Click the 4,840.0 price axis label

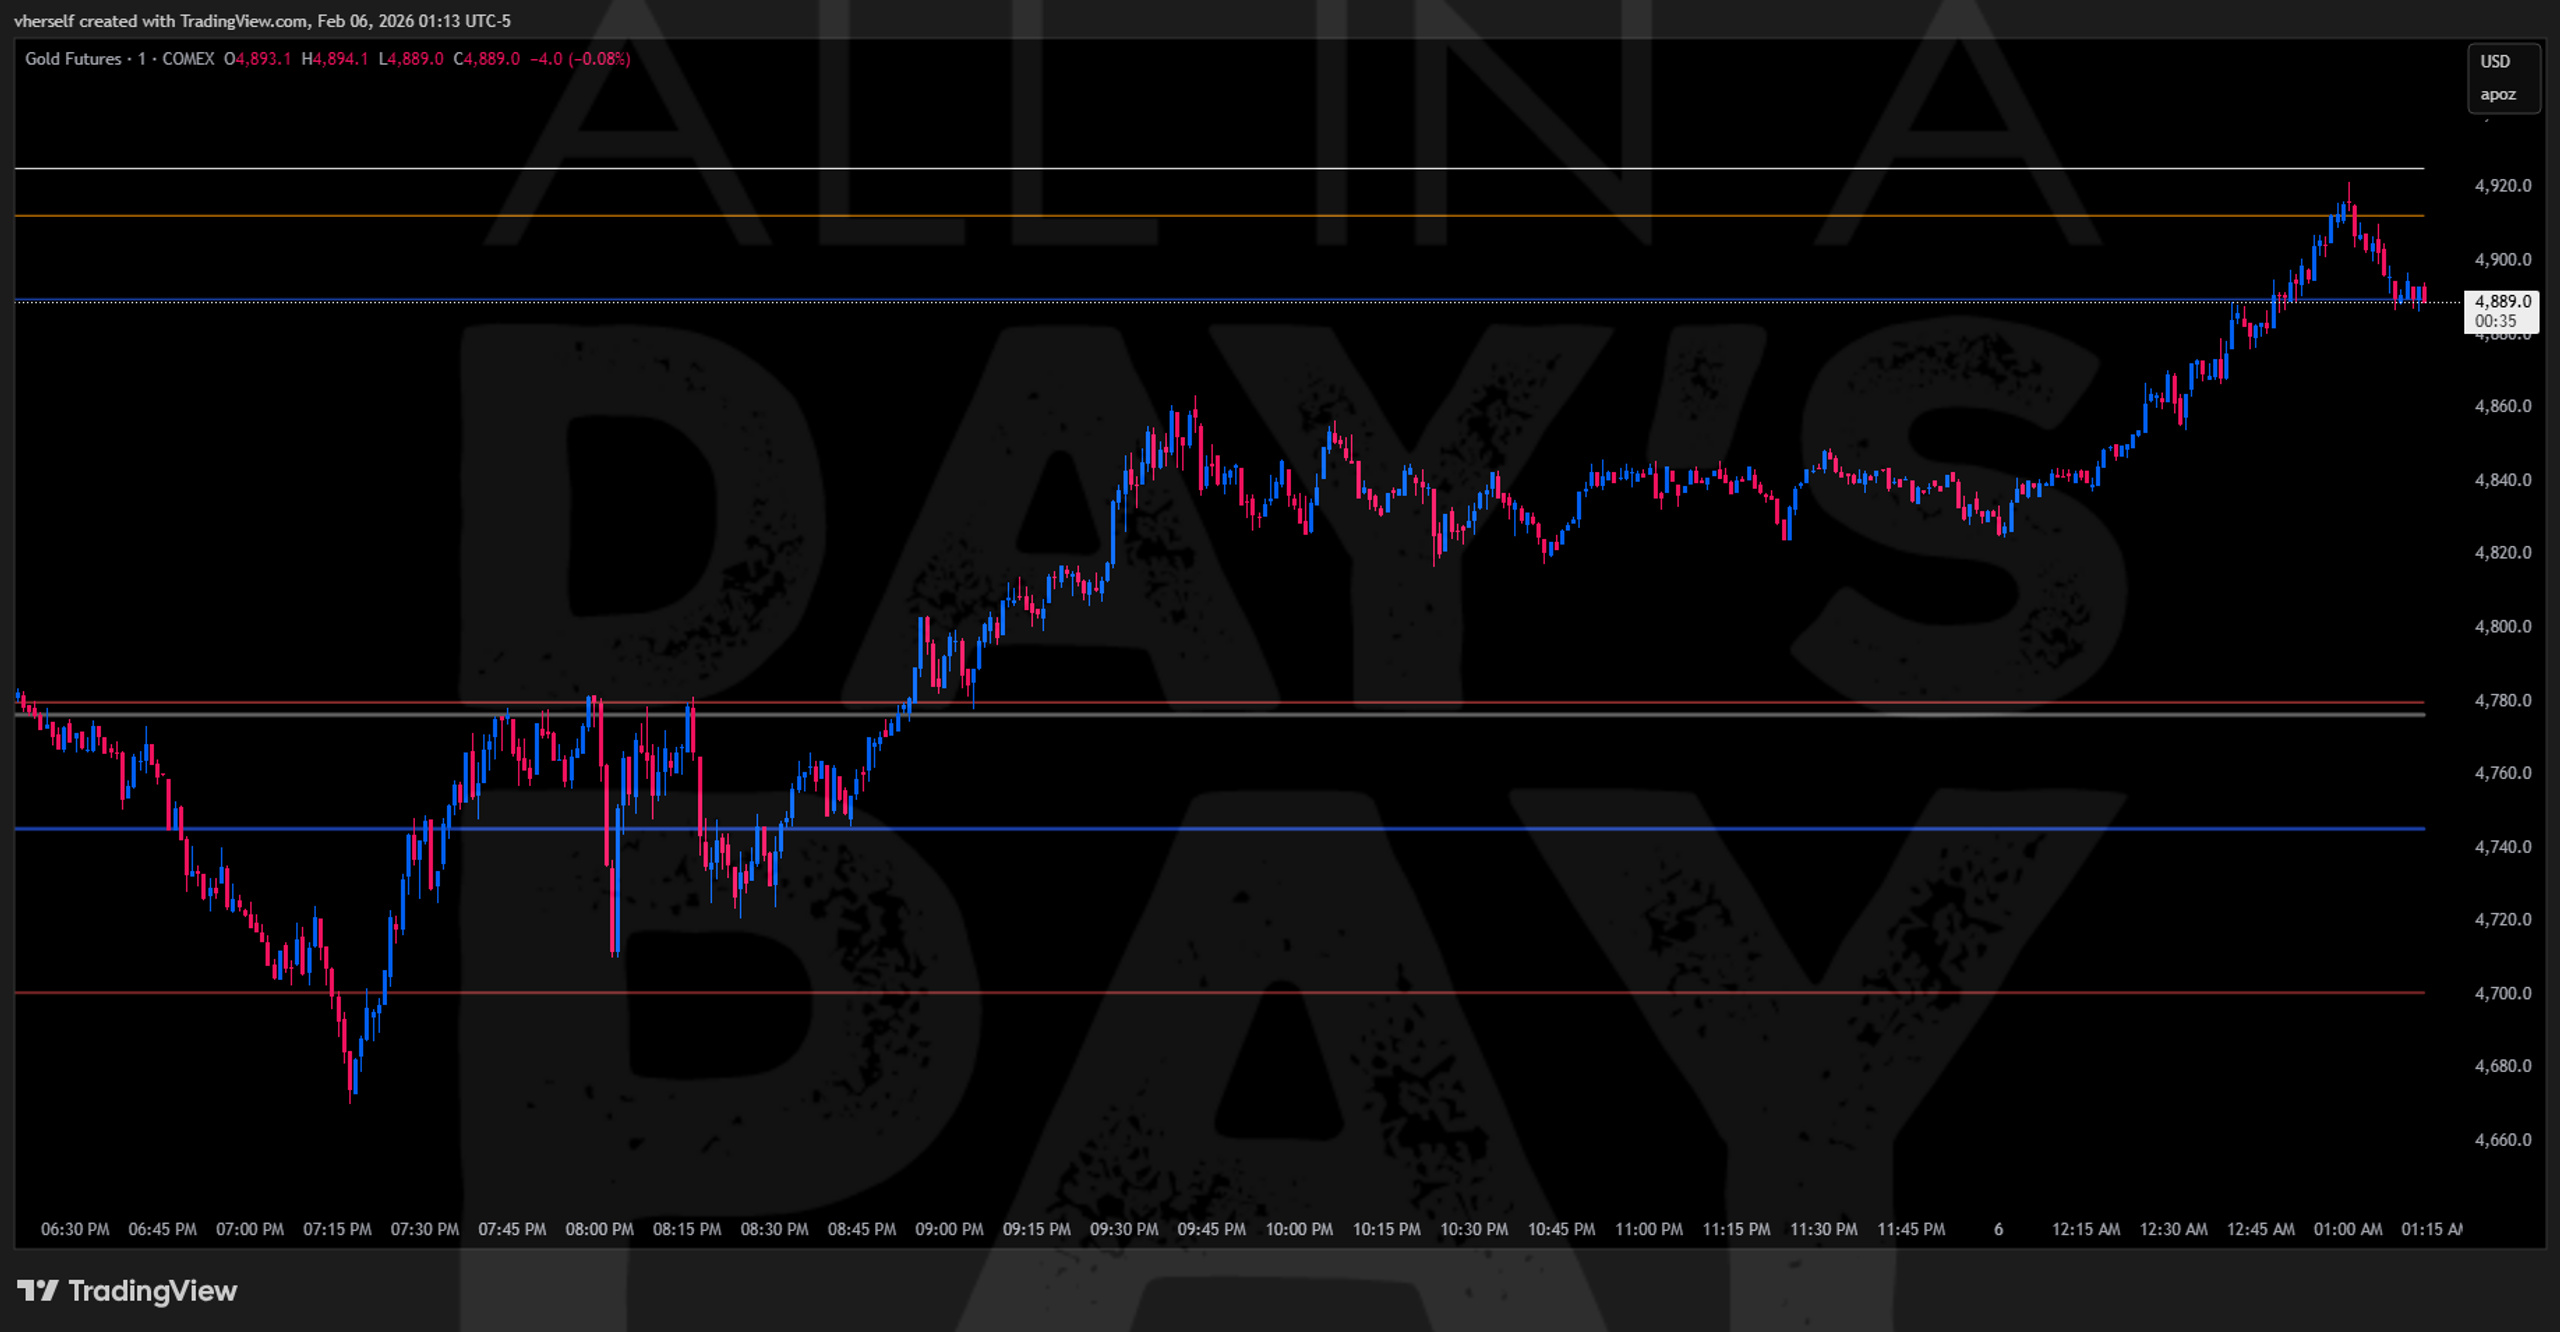tap(2503, 480)
